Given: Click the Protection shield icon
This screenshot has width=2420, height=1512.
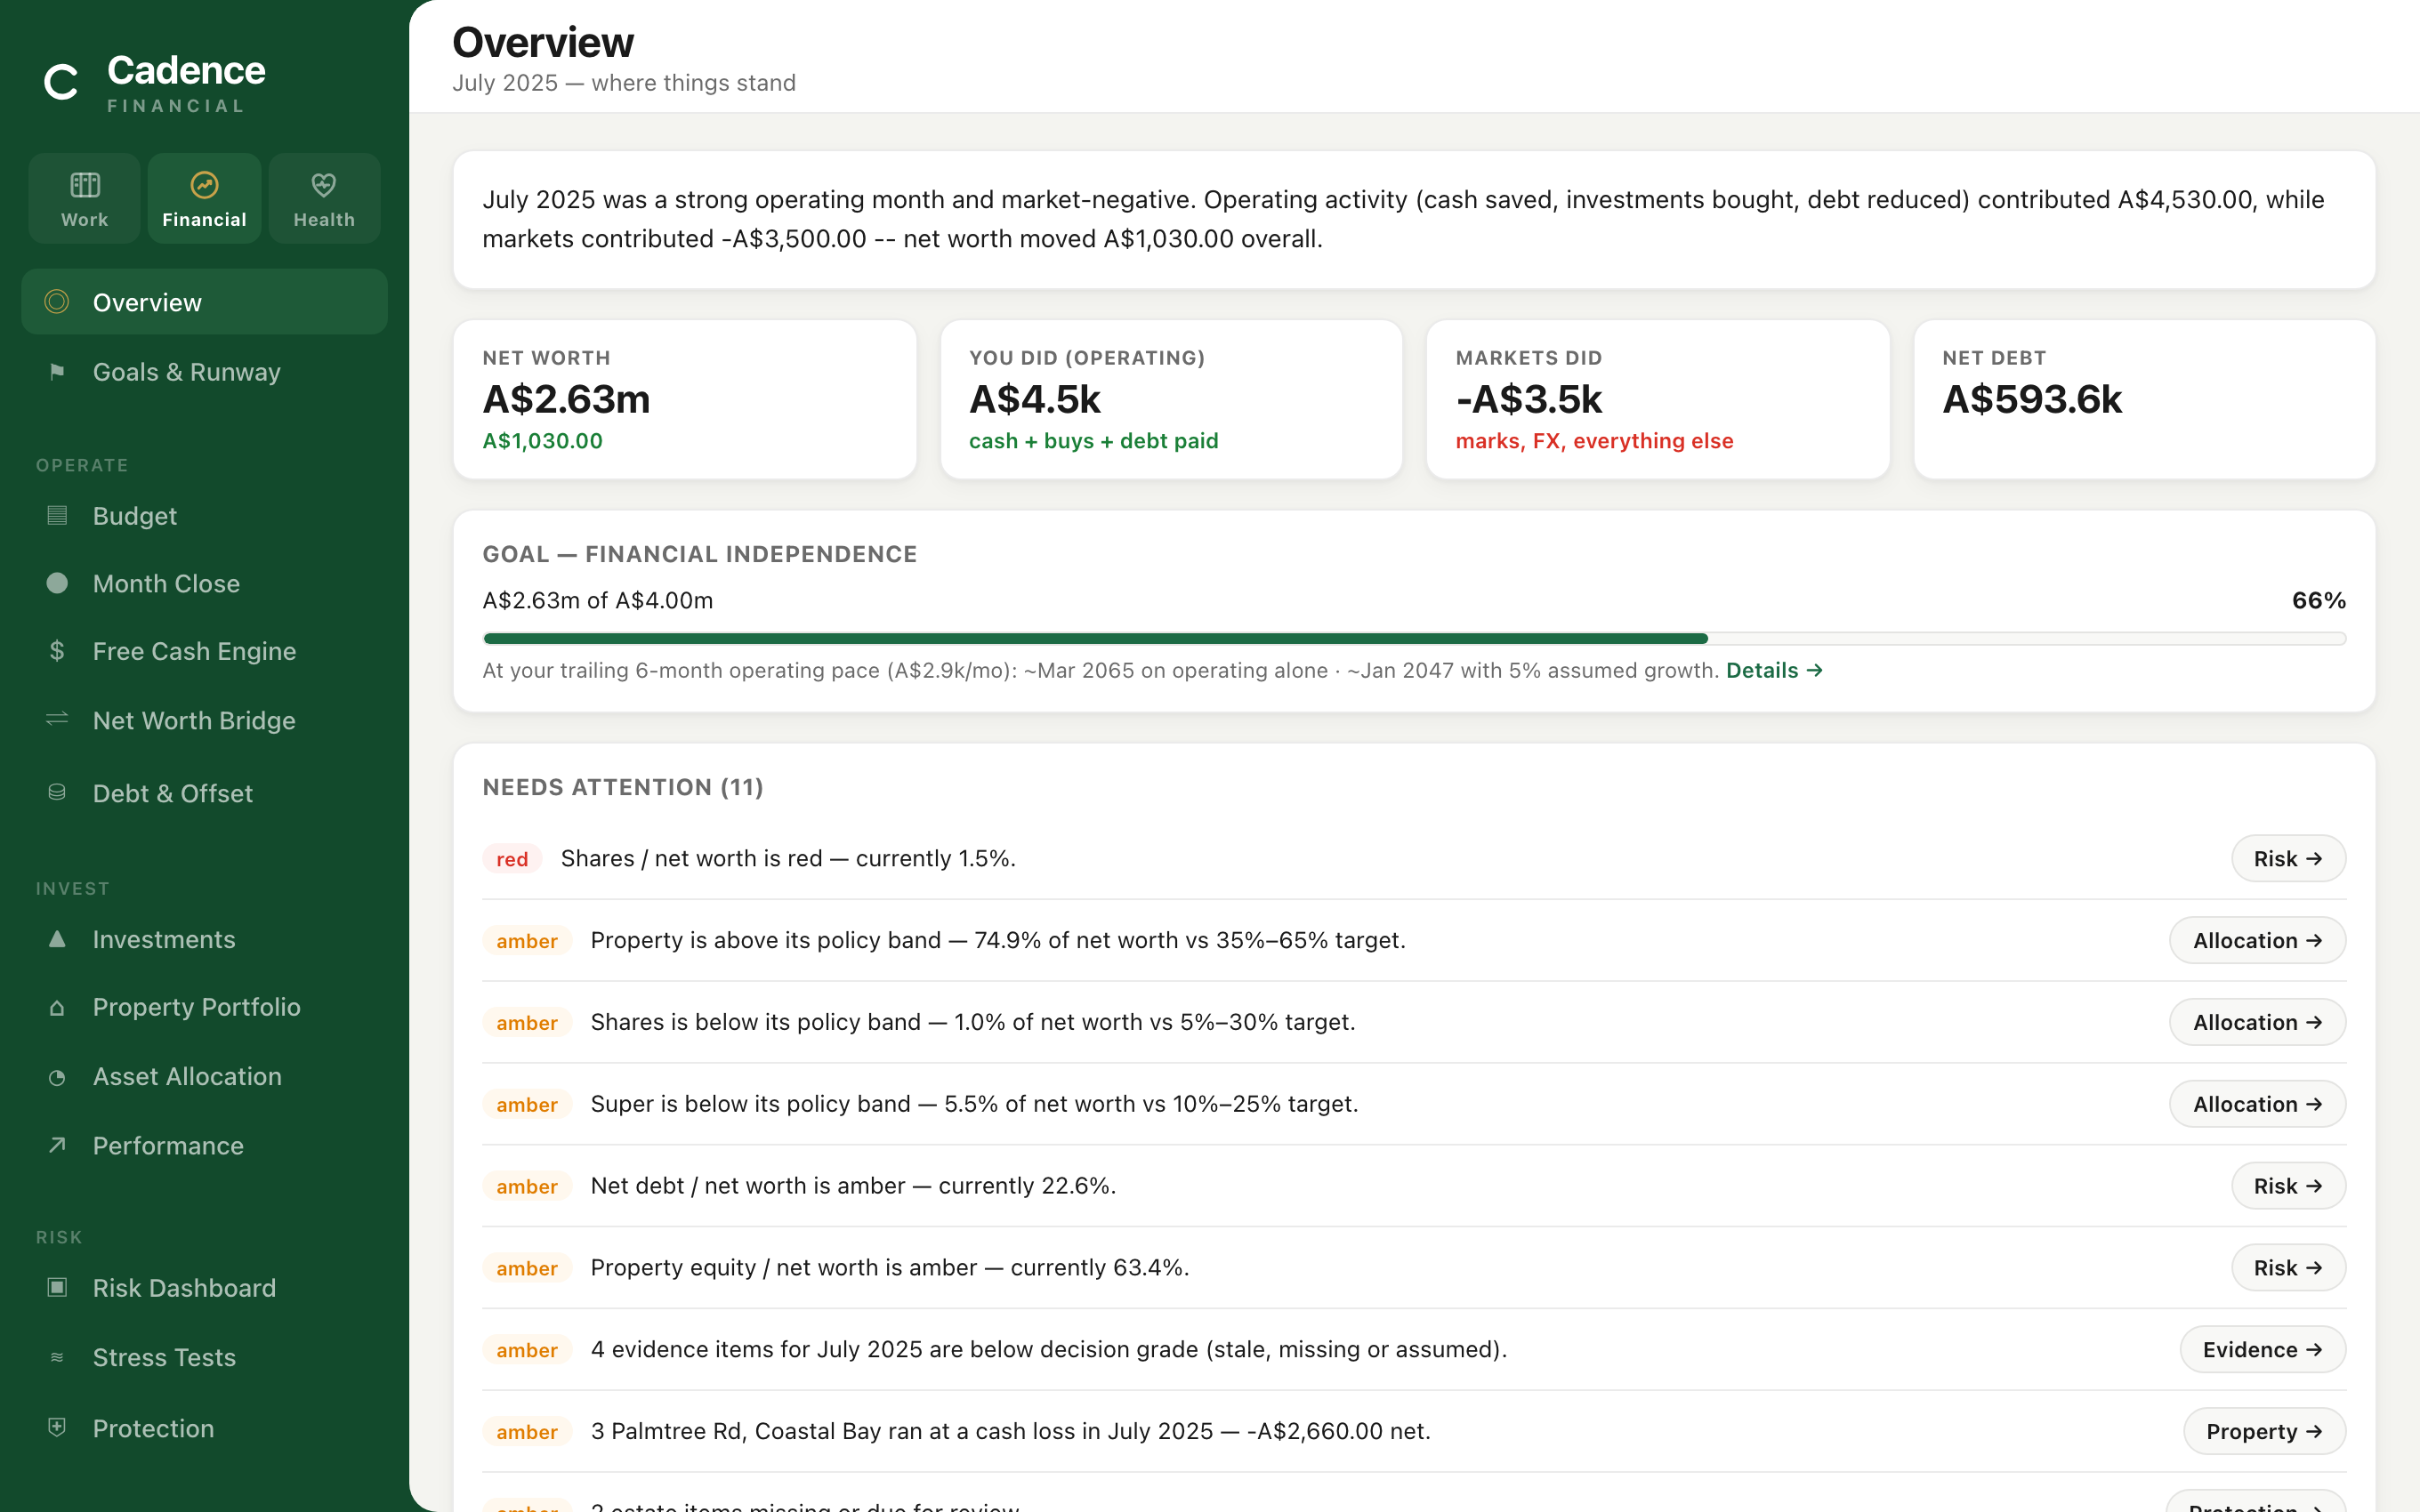Looking at the screenshot, I should coord(57,1428).
